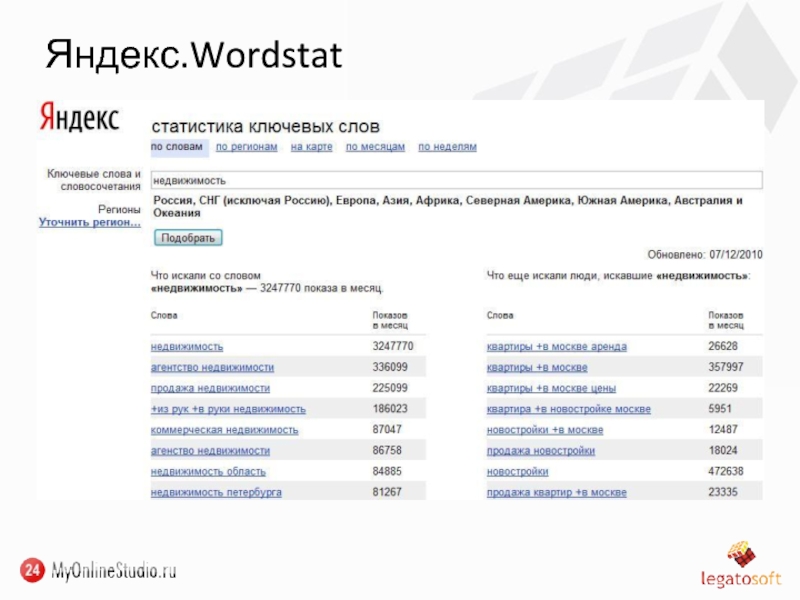Click the 'Обновлено: 07/12/2010' date text
Image resolution: width=800 pixels, height=600 pixels.
pos(705,255)
